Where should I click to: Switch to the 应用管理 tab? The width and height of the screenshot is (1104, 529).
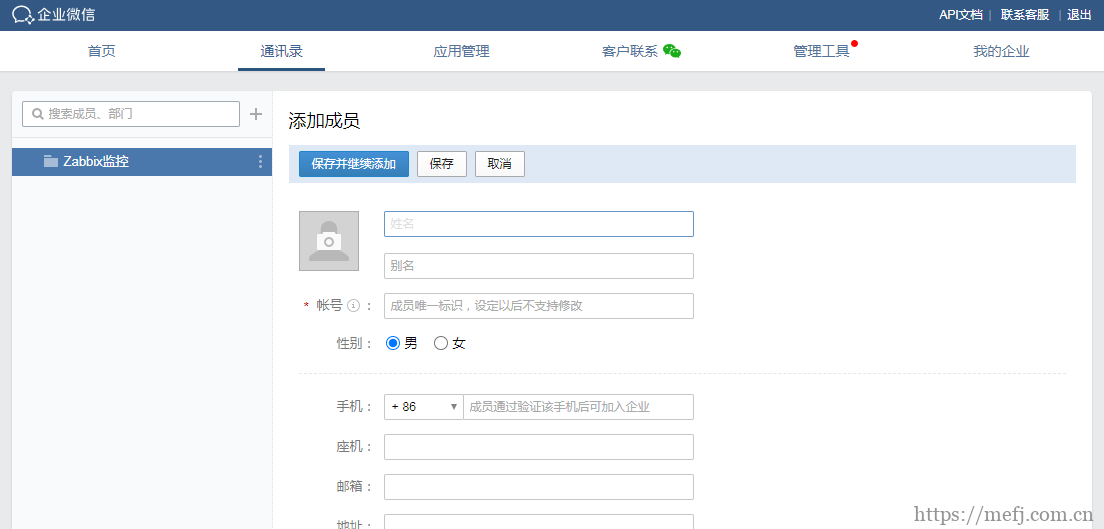461,51
